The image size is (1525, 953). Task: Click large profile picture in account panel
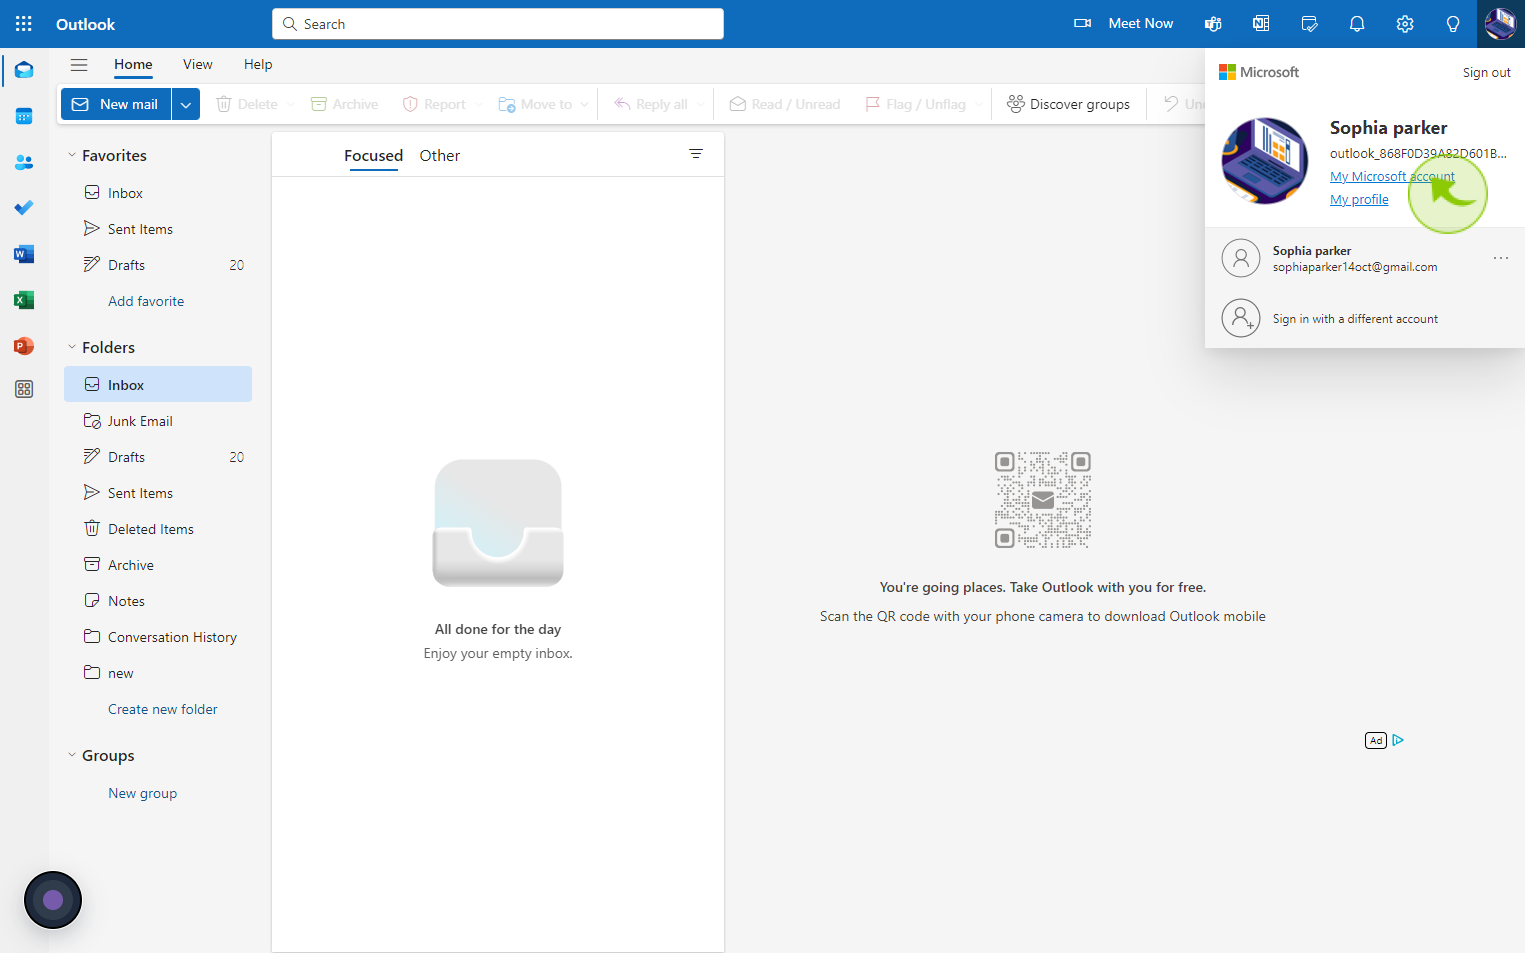coord(1265,161)
